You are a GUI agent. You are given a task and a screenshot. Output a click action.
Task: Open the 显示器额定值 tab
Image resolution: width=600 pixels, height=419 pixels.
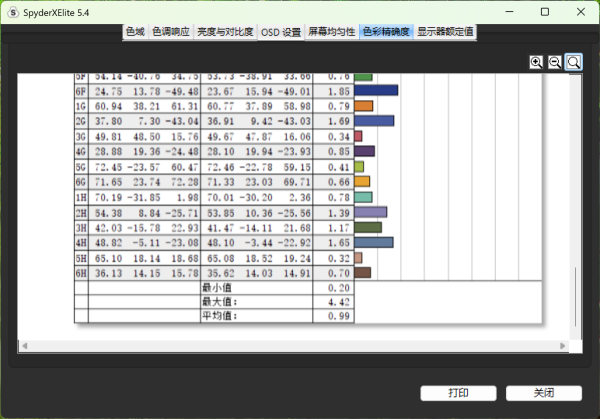coord(445,32)
